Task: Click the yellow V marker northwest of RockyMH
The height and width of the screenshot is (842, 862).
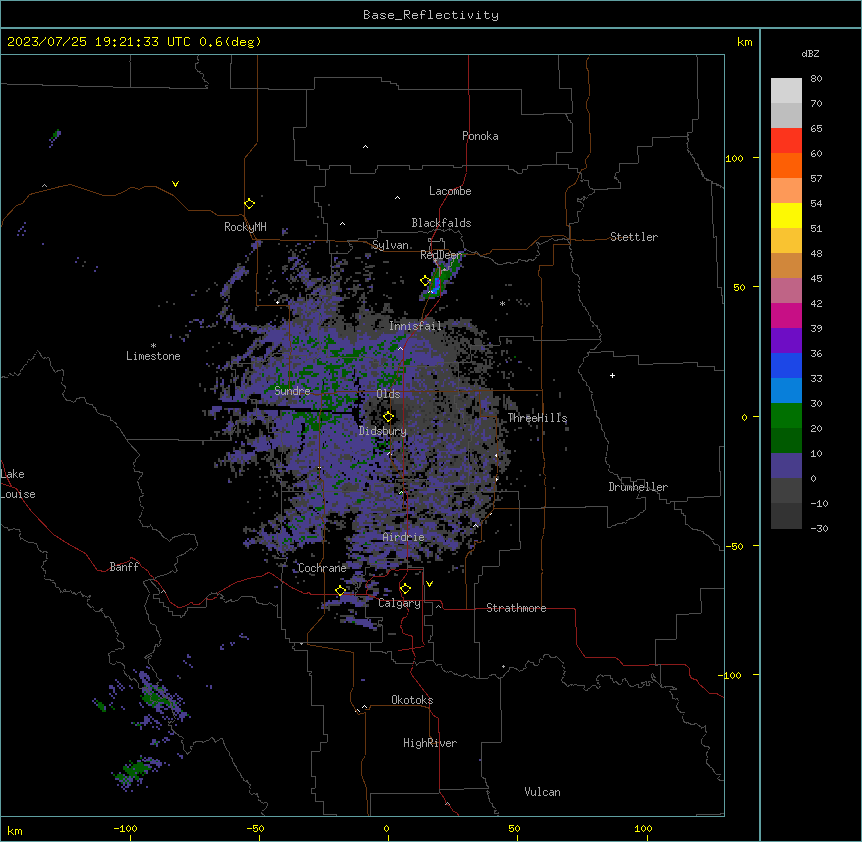Action: coord(175,184)
